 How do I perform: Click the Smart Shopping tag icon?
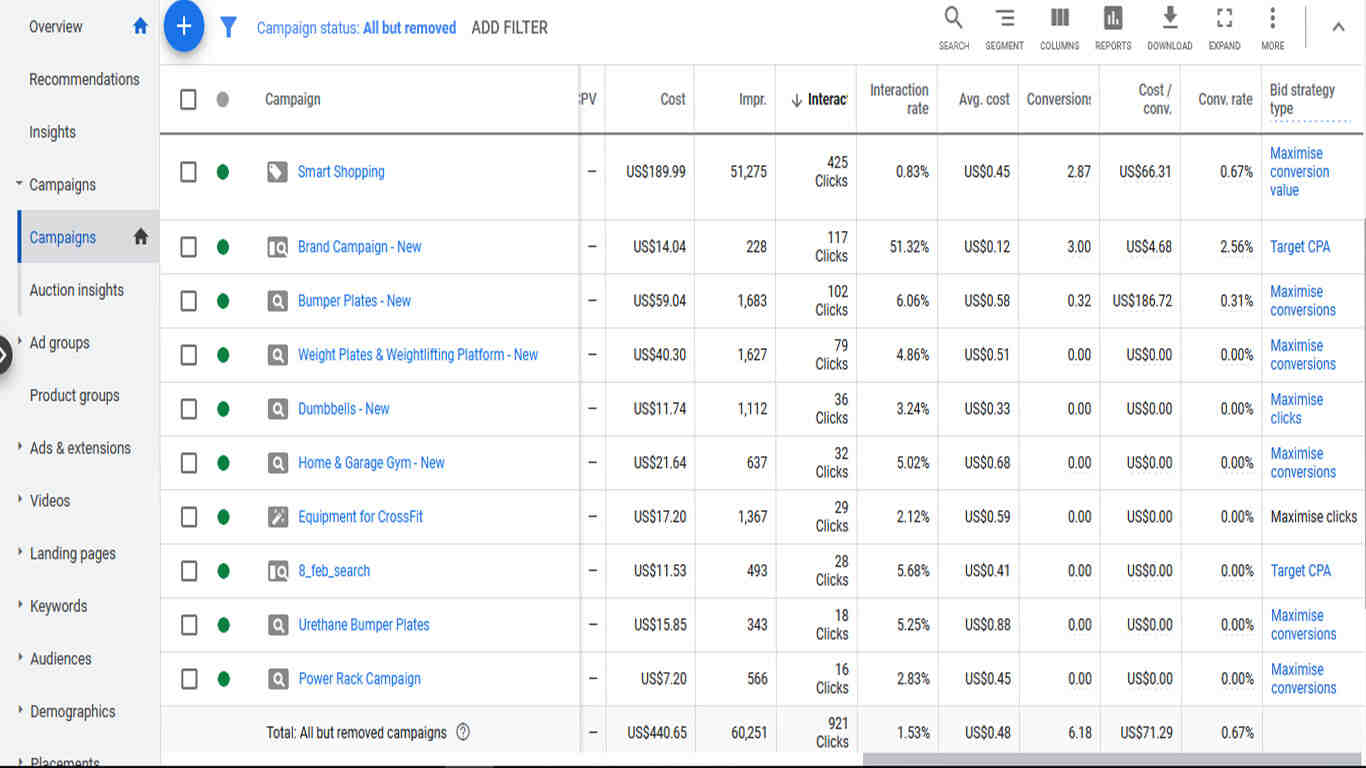click(x=277, y=172)
